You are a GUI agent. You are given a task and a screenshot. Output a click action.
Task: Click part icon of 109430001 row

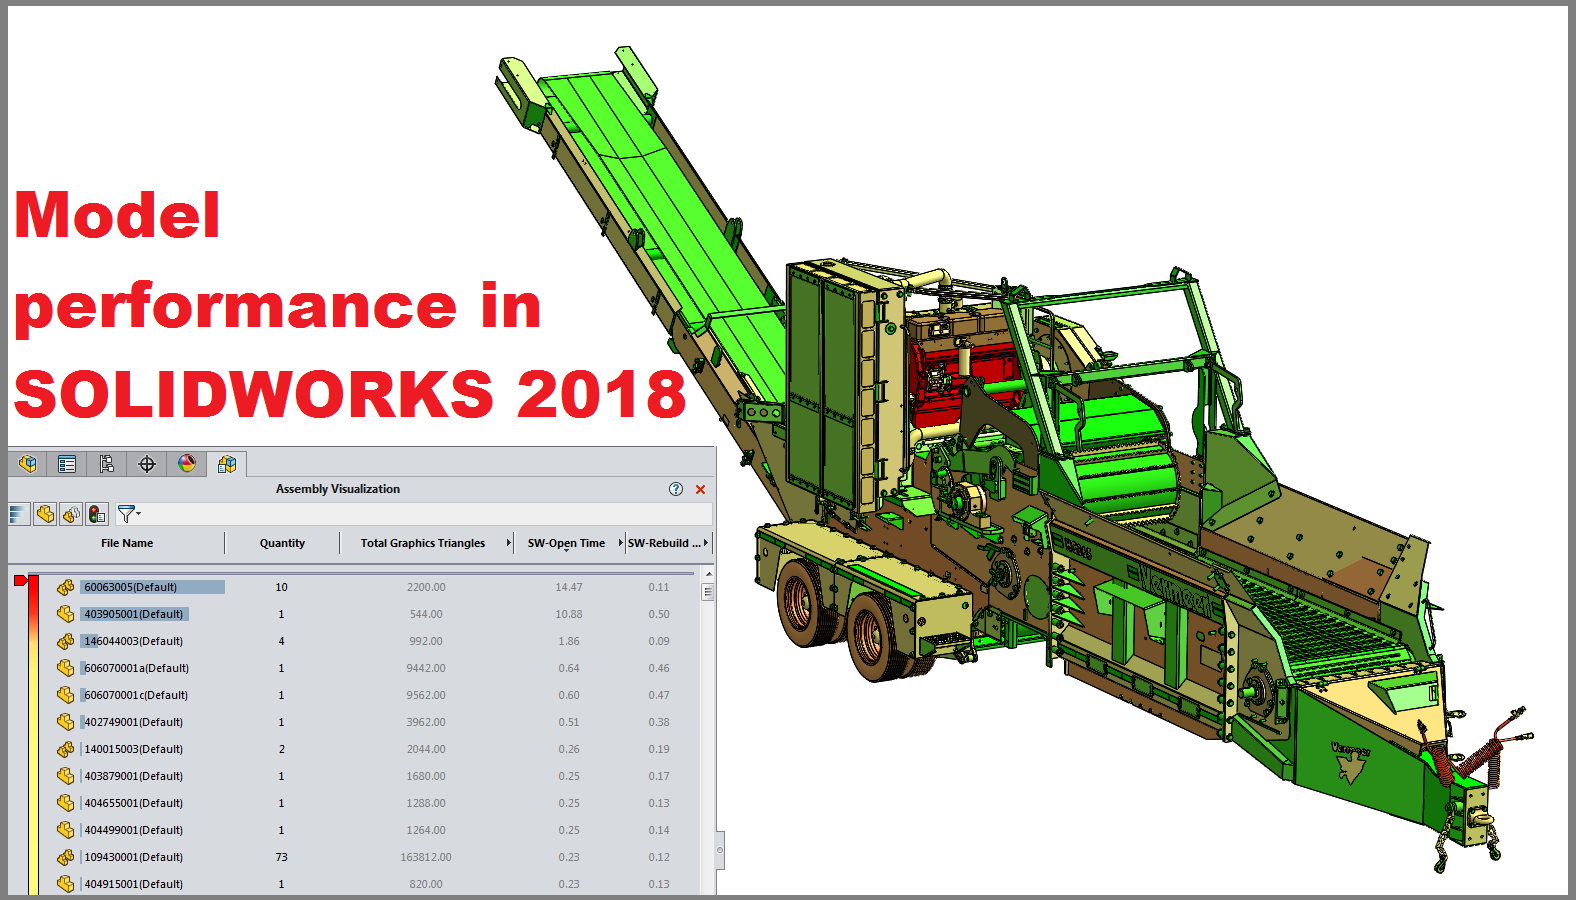coord(66,857)
